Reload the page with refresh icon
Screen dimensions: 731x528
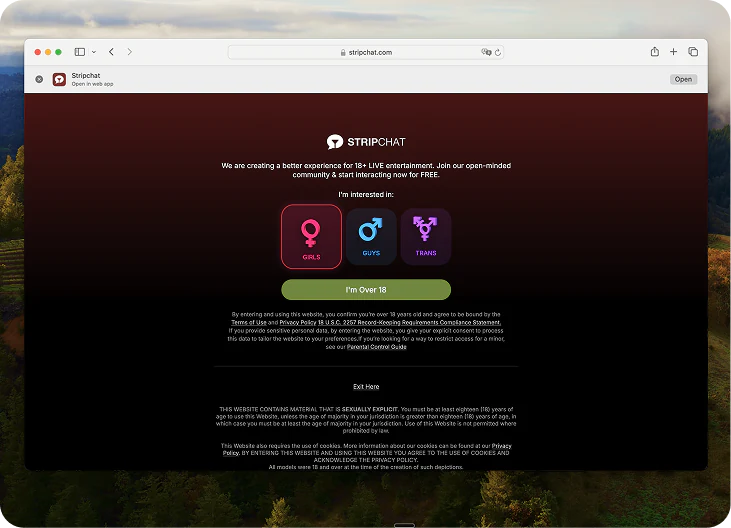[498, 52]
